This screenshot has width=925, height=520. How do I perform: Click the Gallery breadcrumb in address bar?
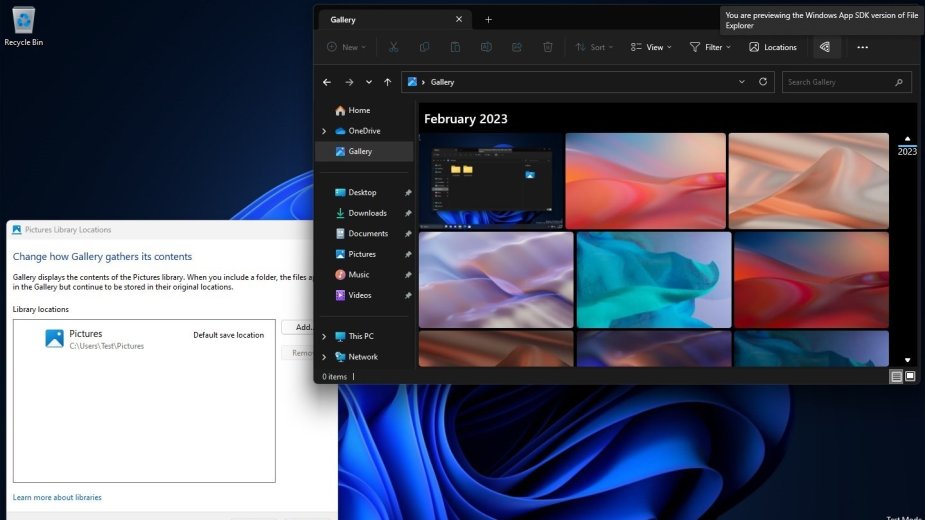coord(442,82)
